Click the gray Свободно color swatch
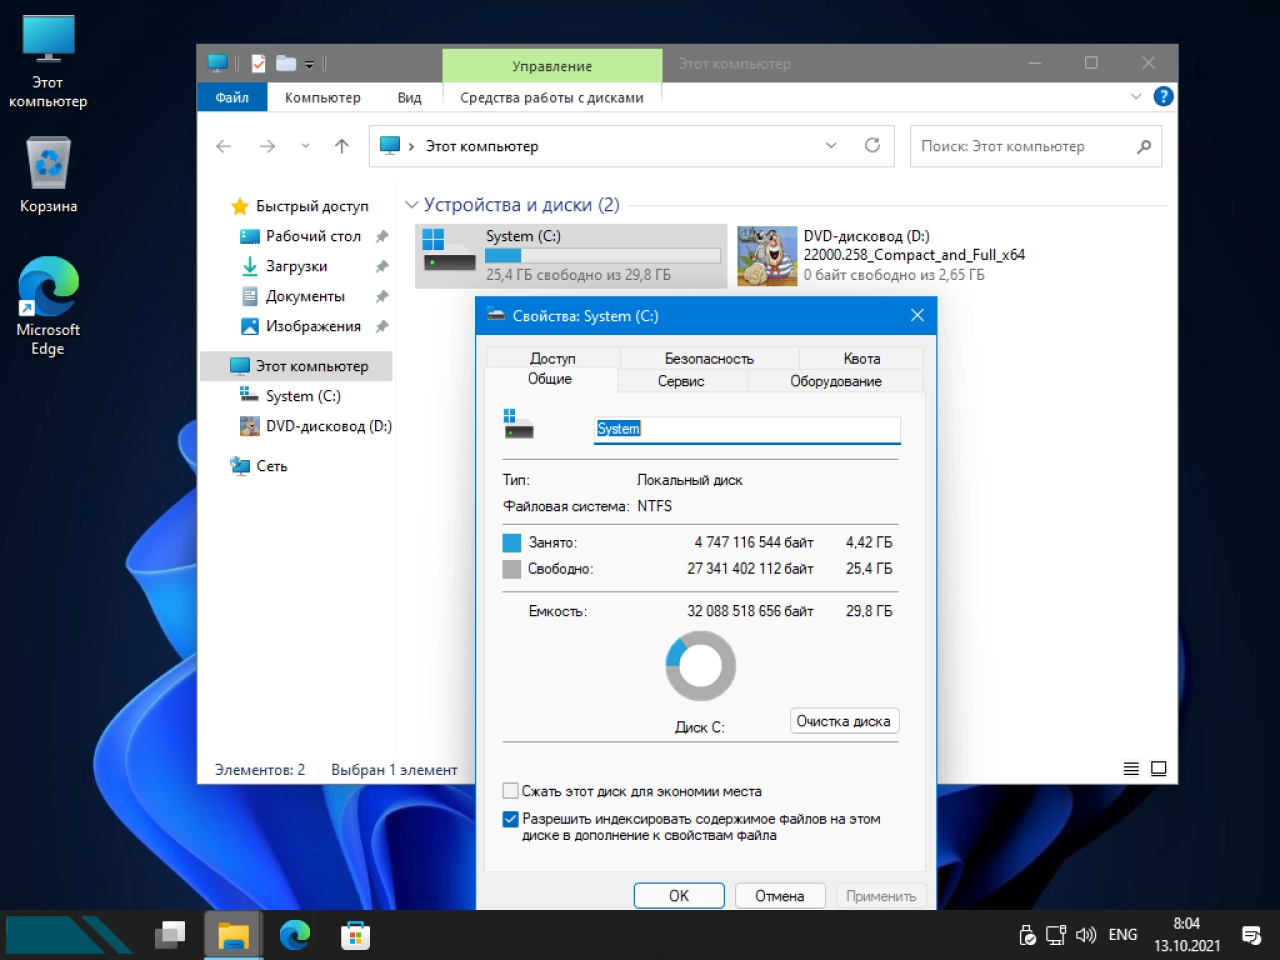1280x960 pixels. (512, 569)
